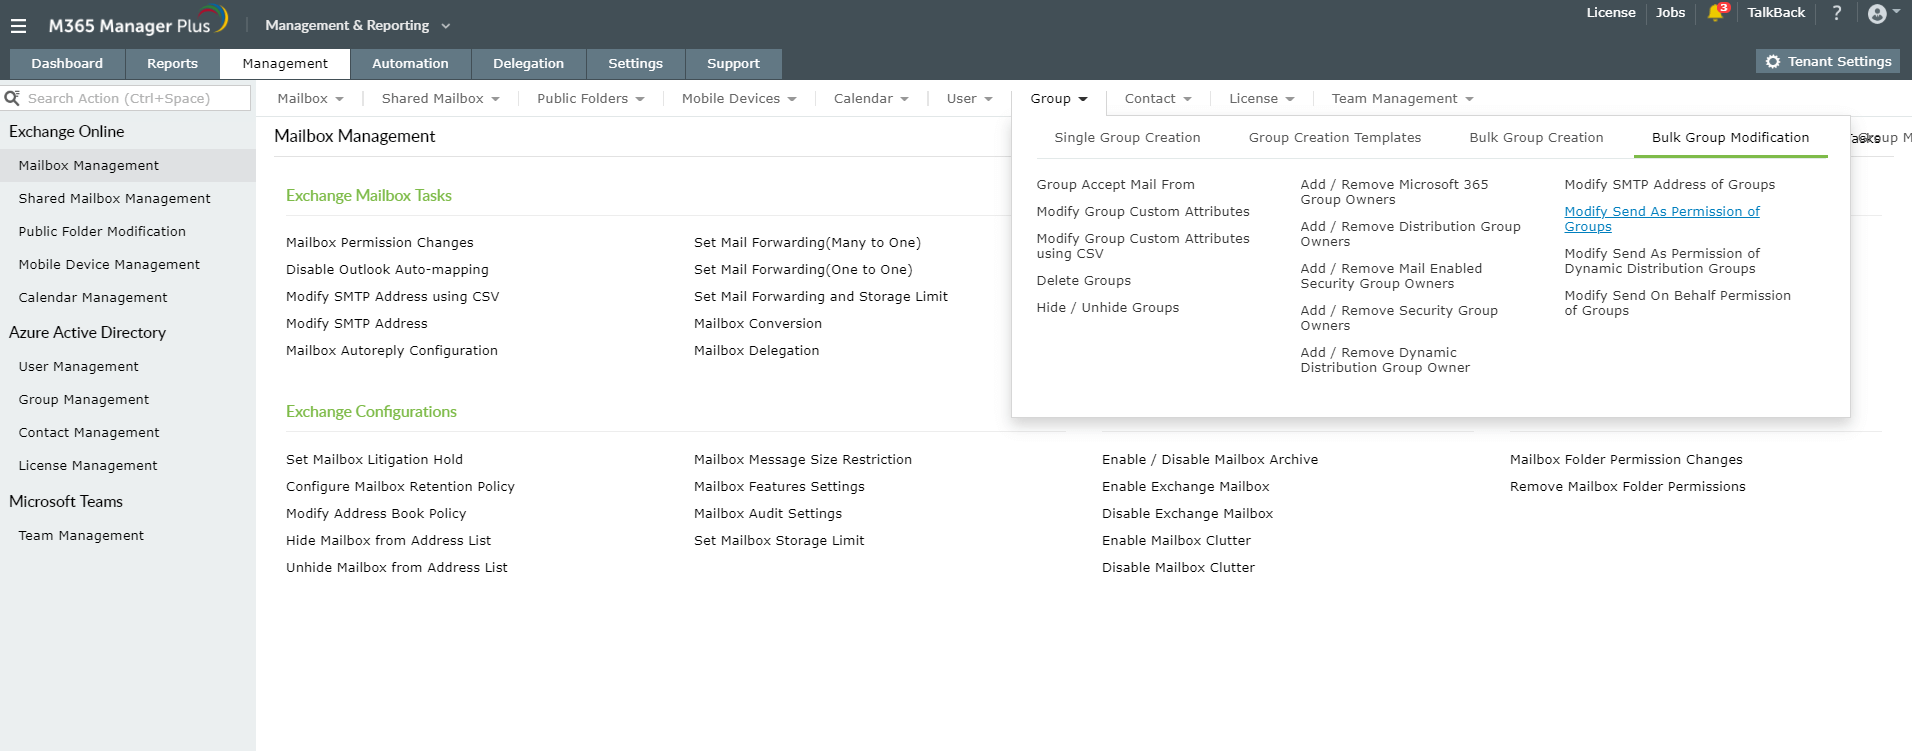
Task: Open Modify SMTP Address using CSV
Action: [392, 297]
